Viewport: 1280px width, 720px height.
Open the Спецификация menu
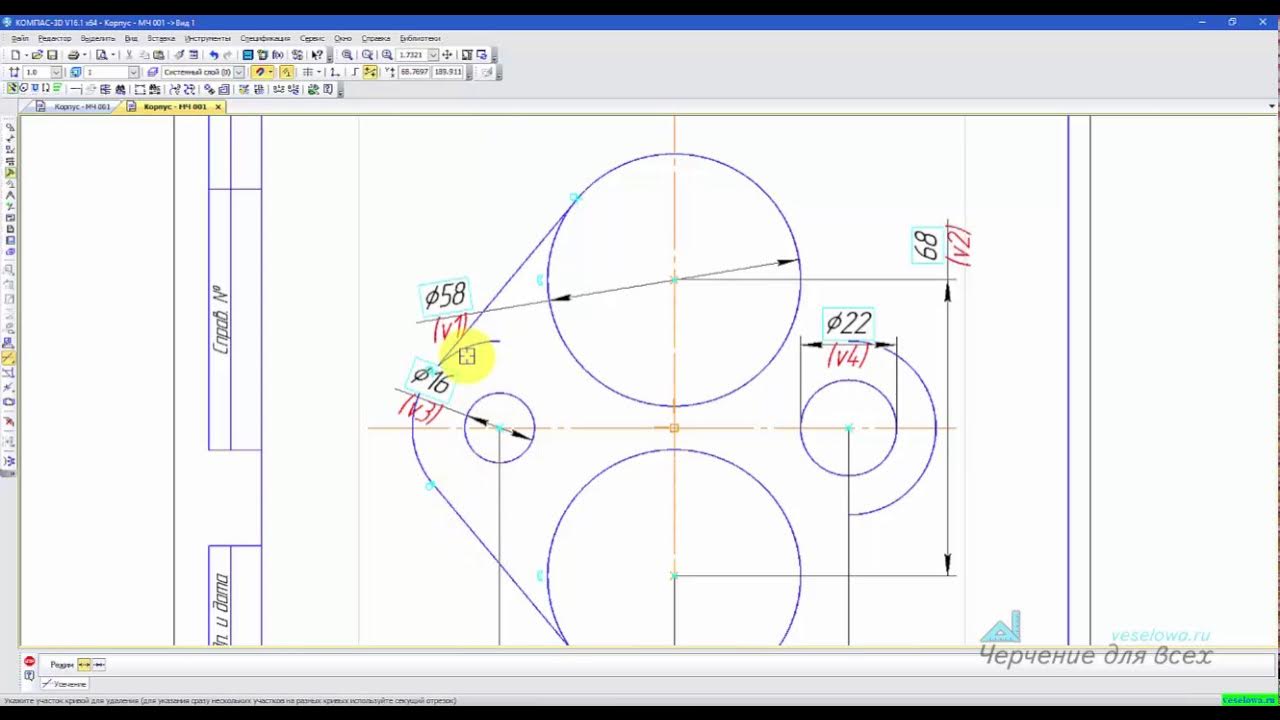point(265,38)
